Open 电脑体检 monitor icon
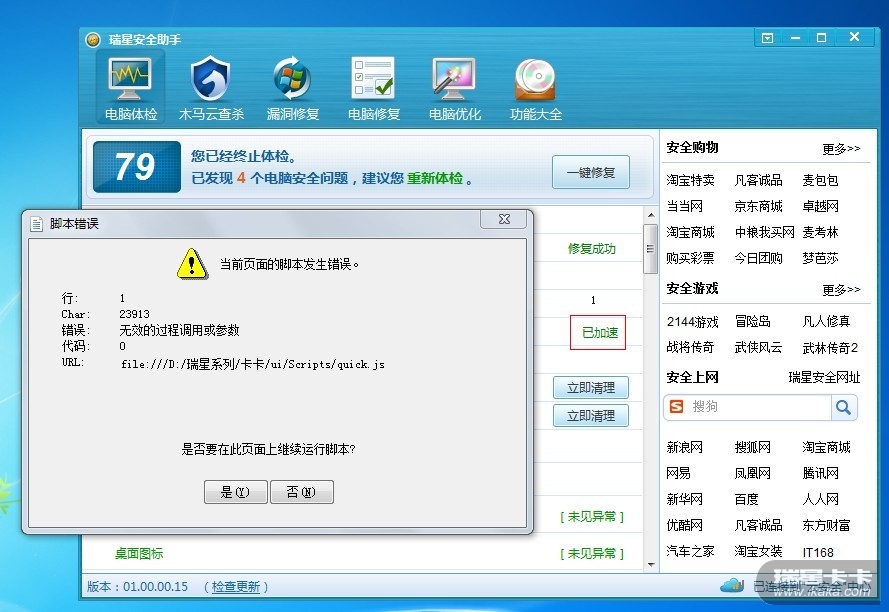889x612 pixels. coord(130,78)
